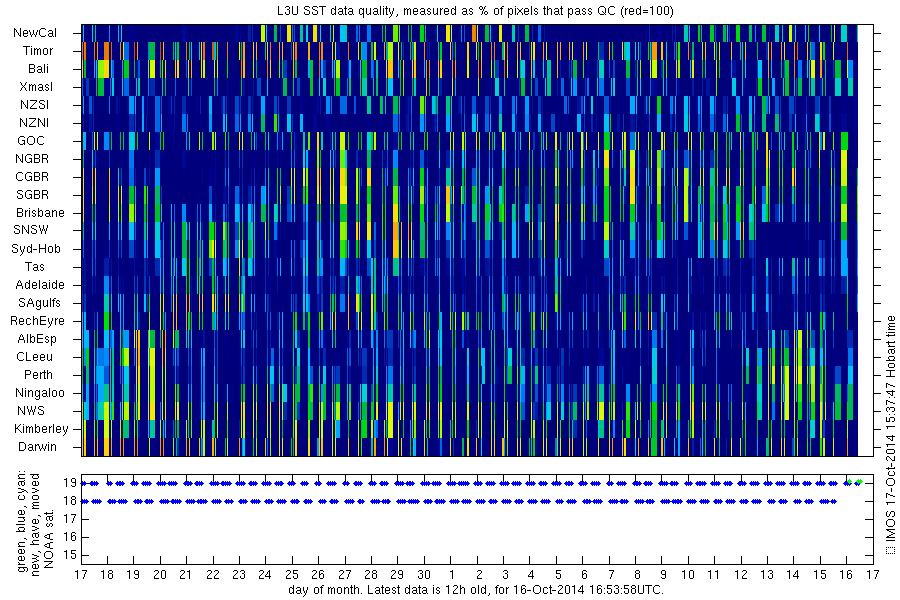Image resolution: width=900 pixels, height=600 pixels.
Task: Click day 27 on the x-axis
Action: [344, 575]
